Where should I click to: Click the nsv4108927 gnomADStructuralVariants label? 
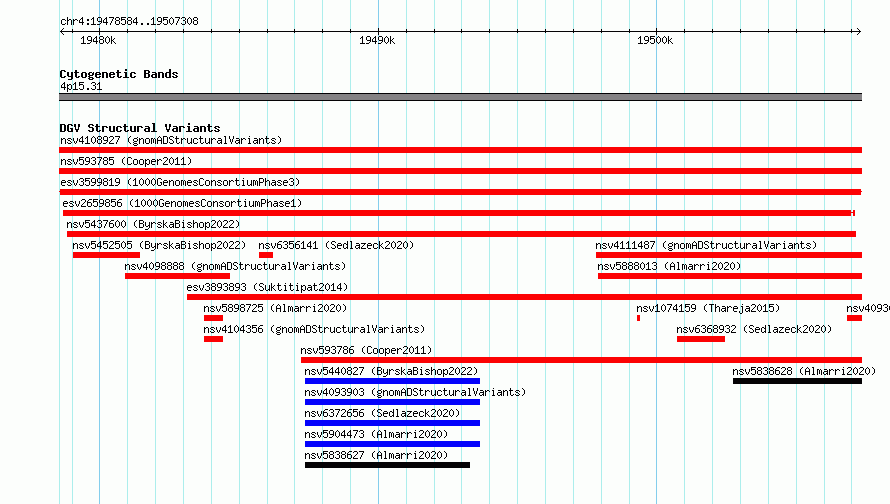point(171,140)
